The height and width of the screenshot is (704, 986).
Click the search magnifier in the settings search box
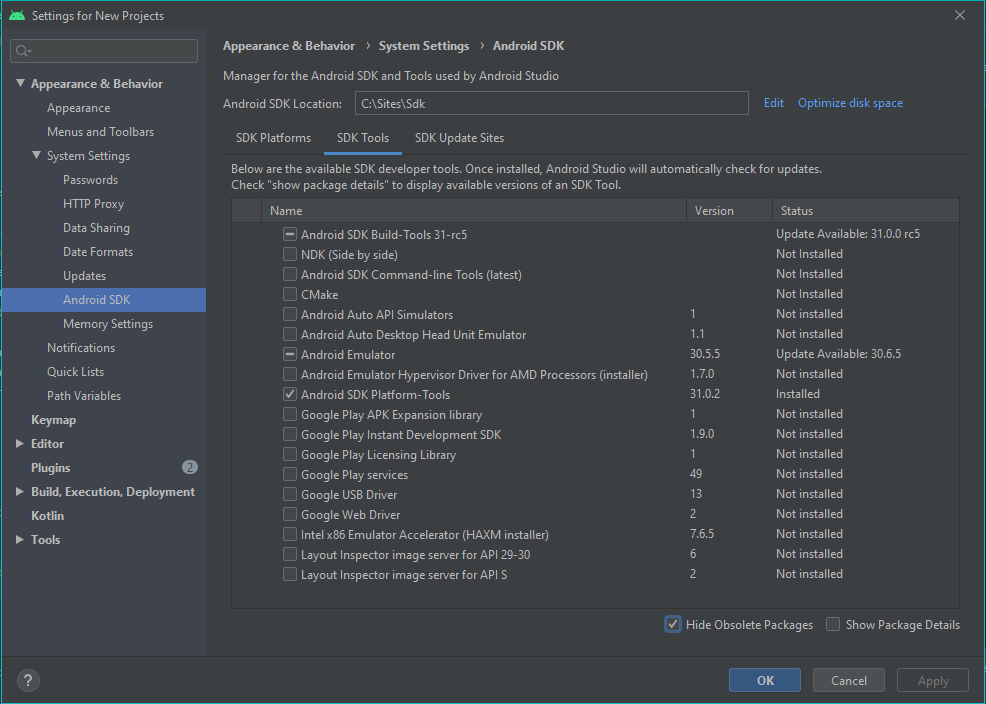tap(22, 50)
